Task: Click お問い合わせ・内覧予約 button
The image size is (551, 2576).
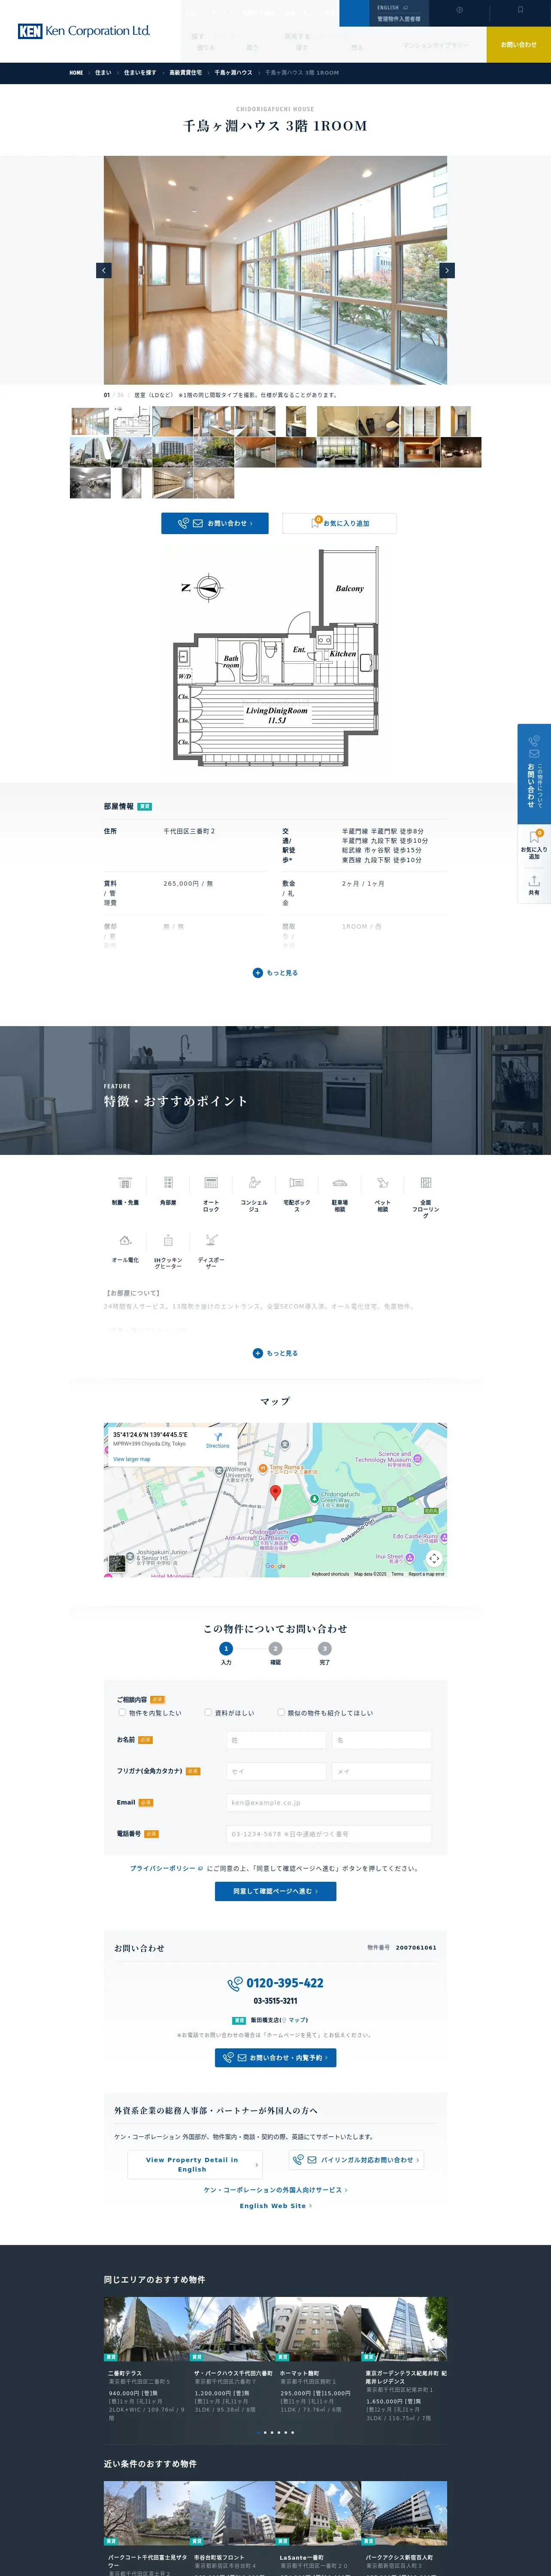Action: click(275, 2057)
